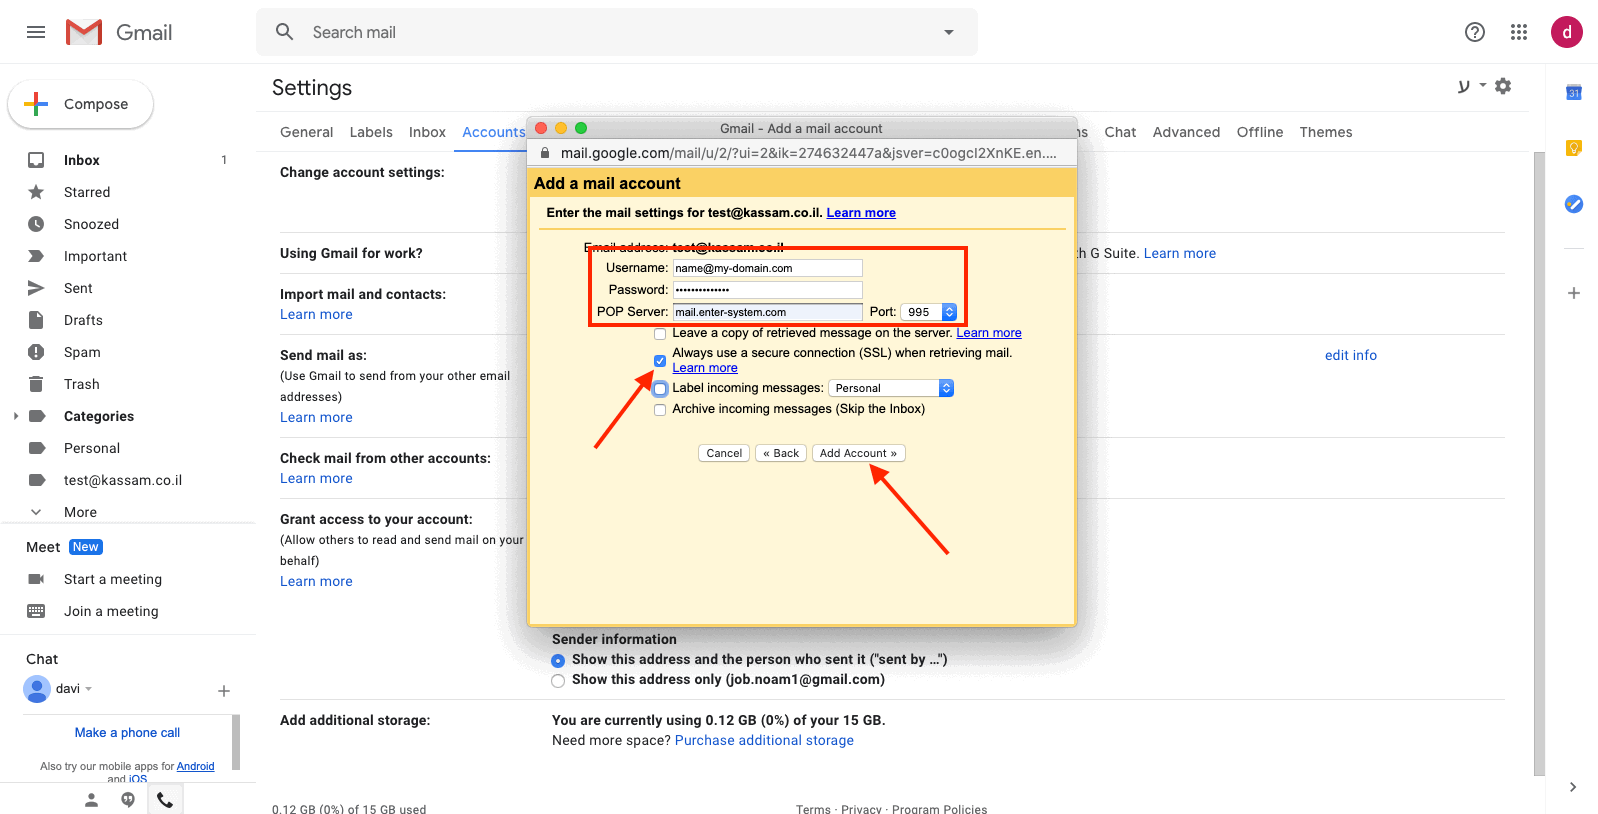Open the Advanced settings tab
Viewport: 1598px width, 814px height.
tap(1186, 132)
